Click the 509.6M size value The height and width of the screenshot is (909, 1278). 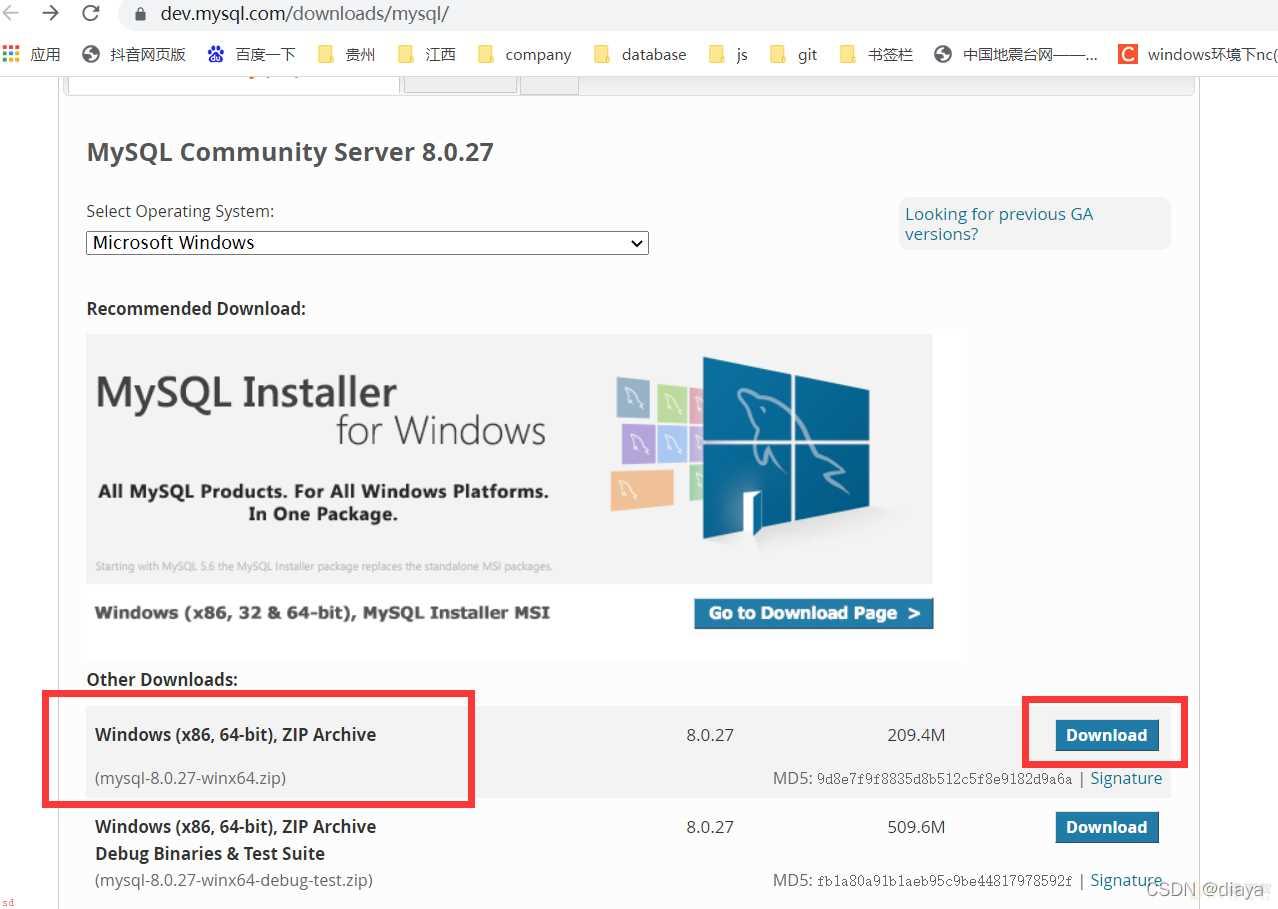(916, 827)
